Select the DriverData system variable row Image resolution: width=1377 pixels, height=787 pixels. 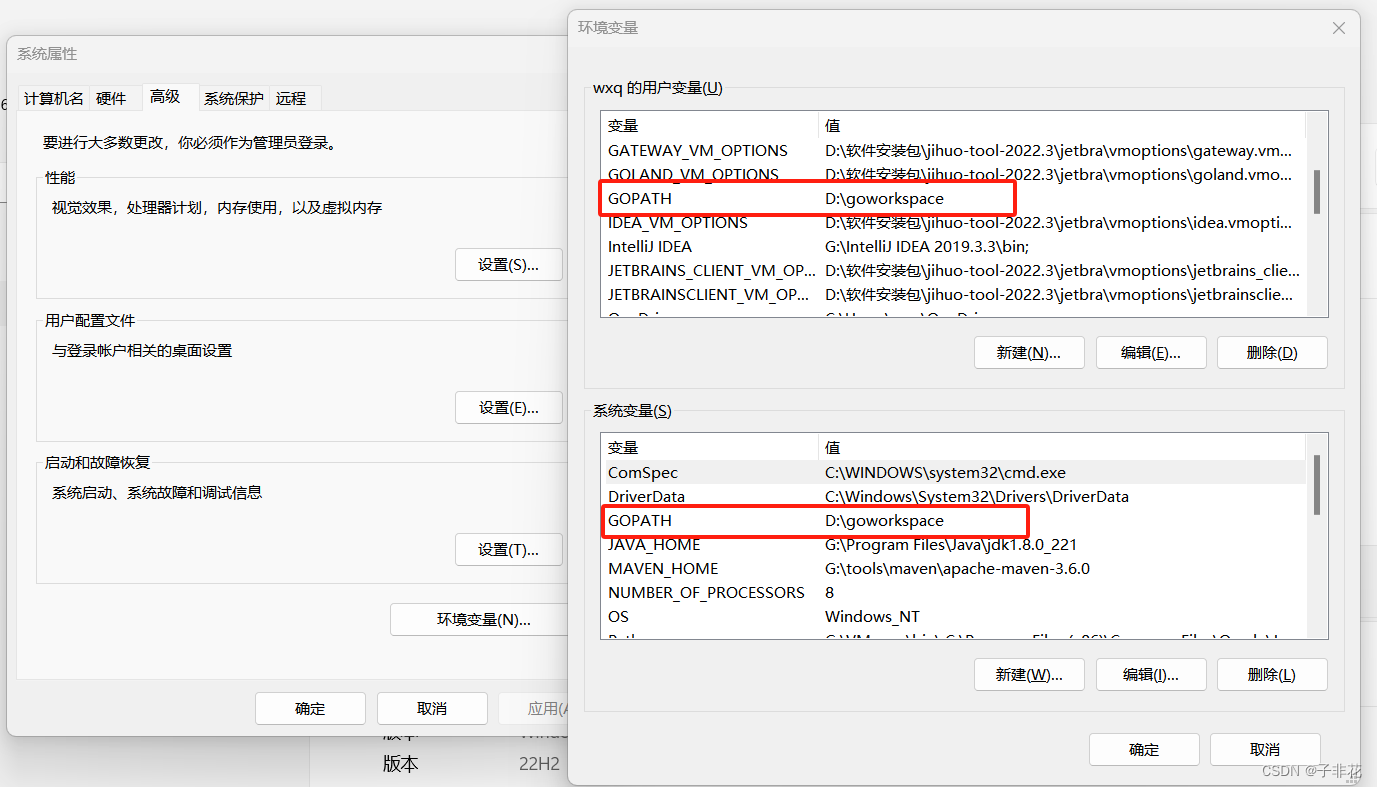point(953,496)
